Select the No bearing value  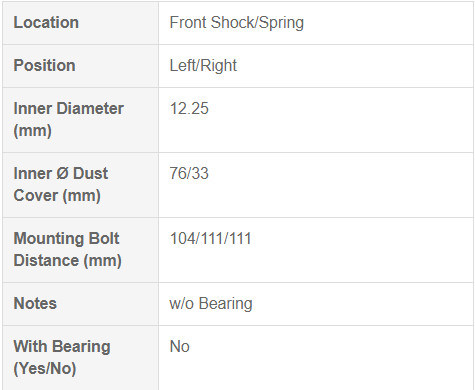(180, 346)
